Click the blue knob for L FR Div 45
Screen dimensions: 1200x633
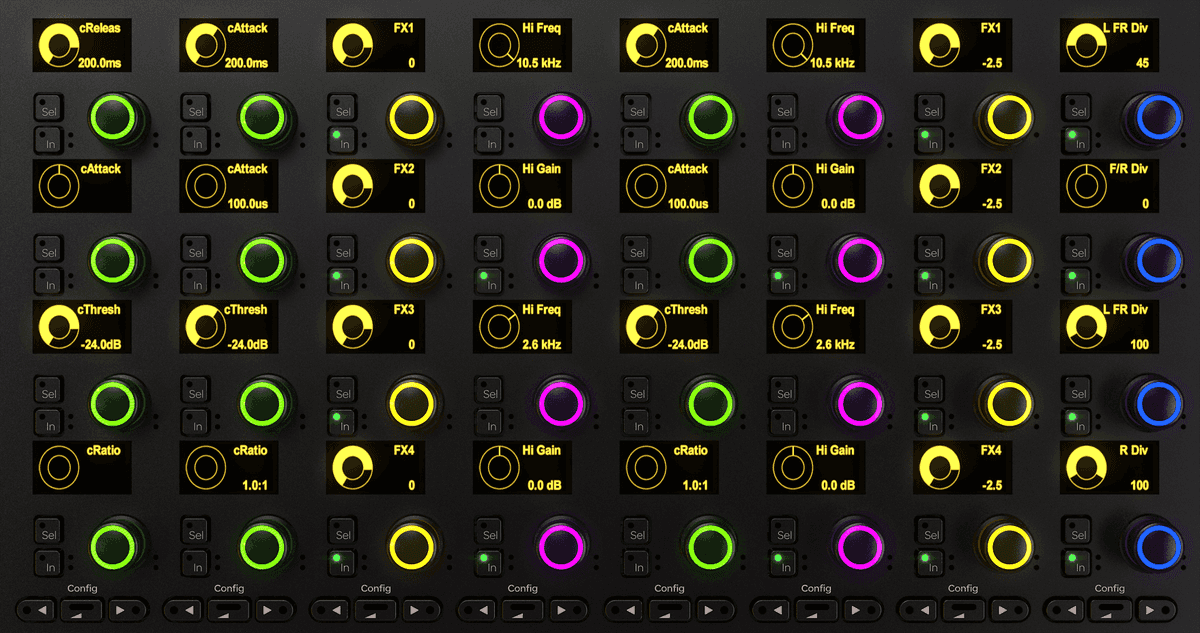1156,118
